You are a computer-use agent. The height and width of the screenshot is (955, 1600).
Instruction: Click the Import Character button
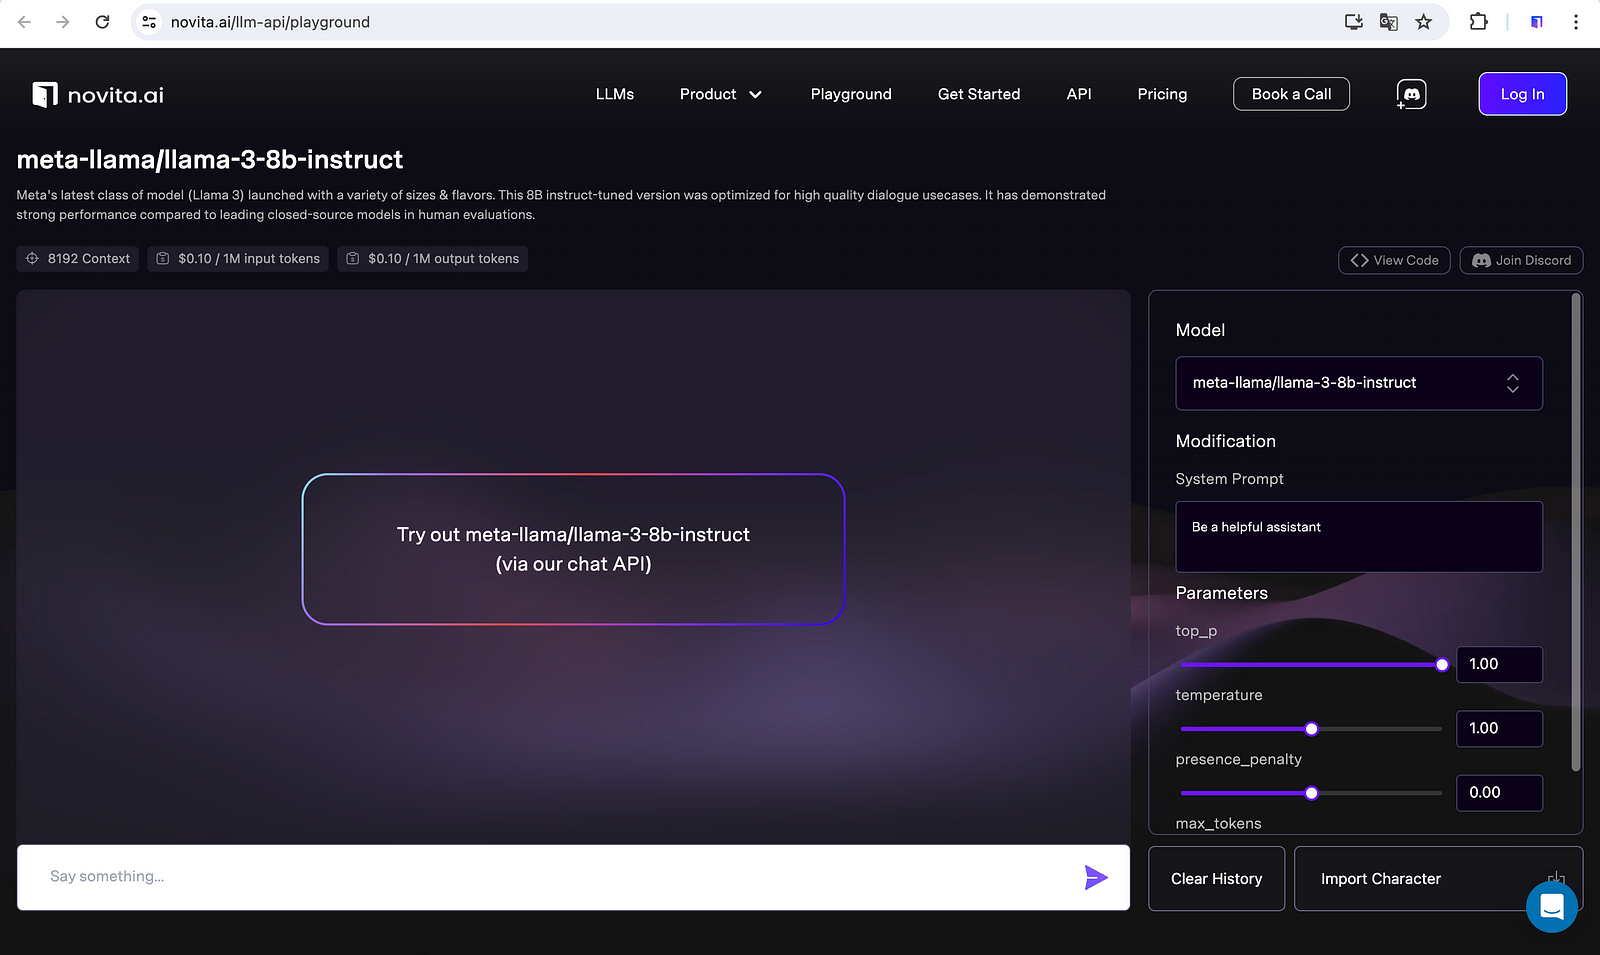[1438, 879]
